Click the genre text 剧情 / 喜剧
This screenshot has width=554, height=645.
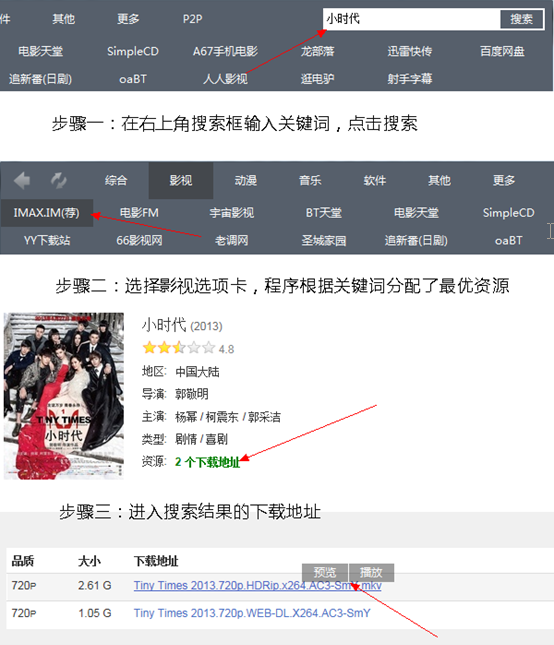201,439
